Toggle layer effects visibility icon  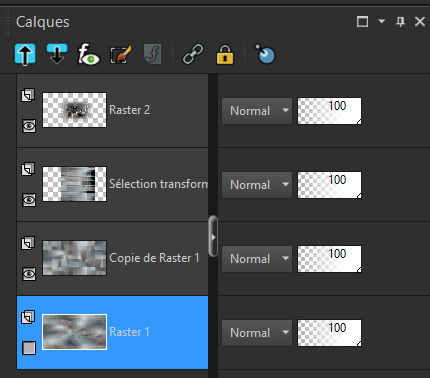(88, 54)
